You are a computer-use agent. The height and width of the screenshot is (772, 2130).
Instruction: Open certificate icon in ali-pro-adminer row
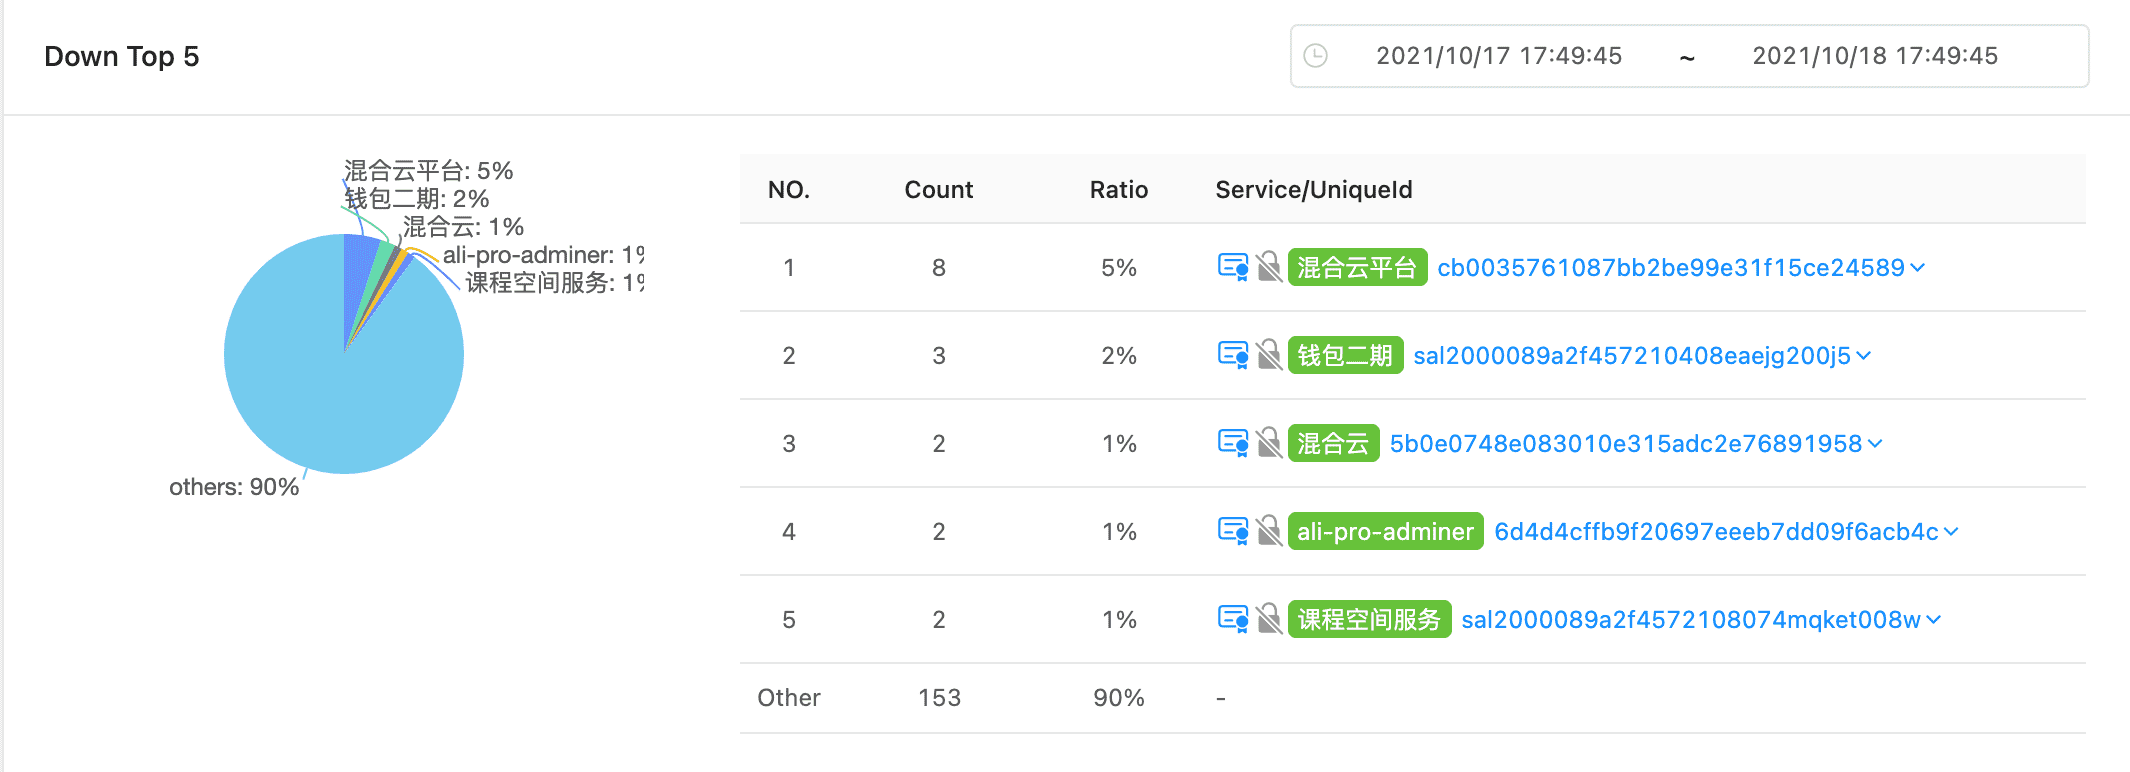pos(1233,531)
